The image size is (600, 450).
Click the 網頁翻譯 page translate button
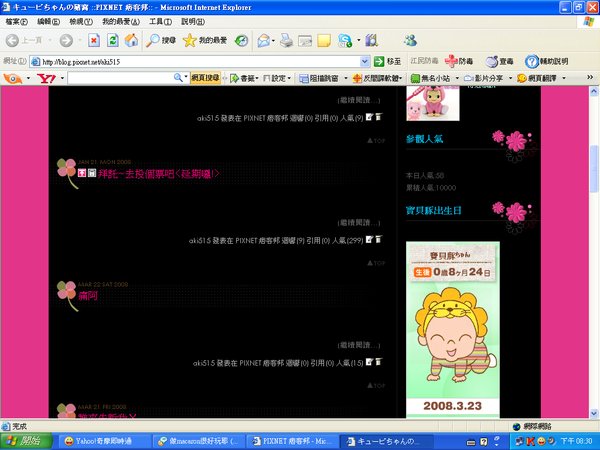point(537,78)
